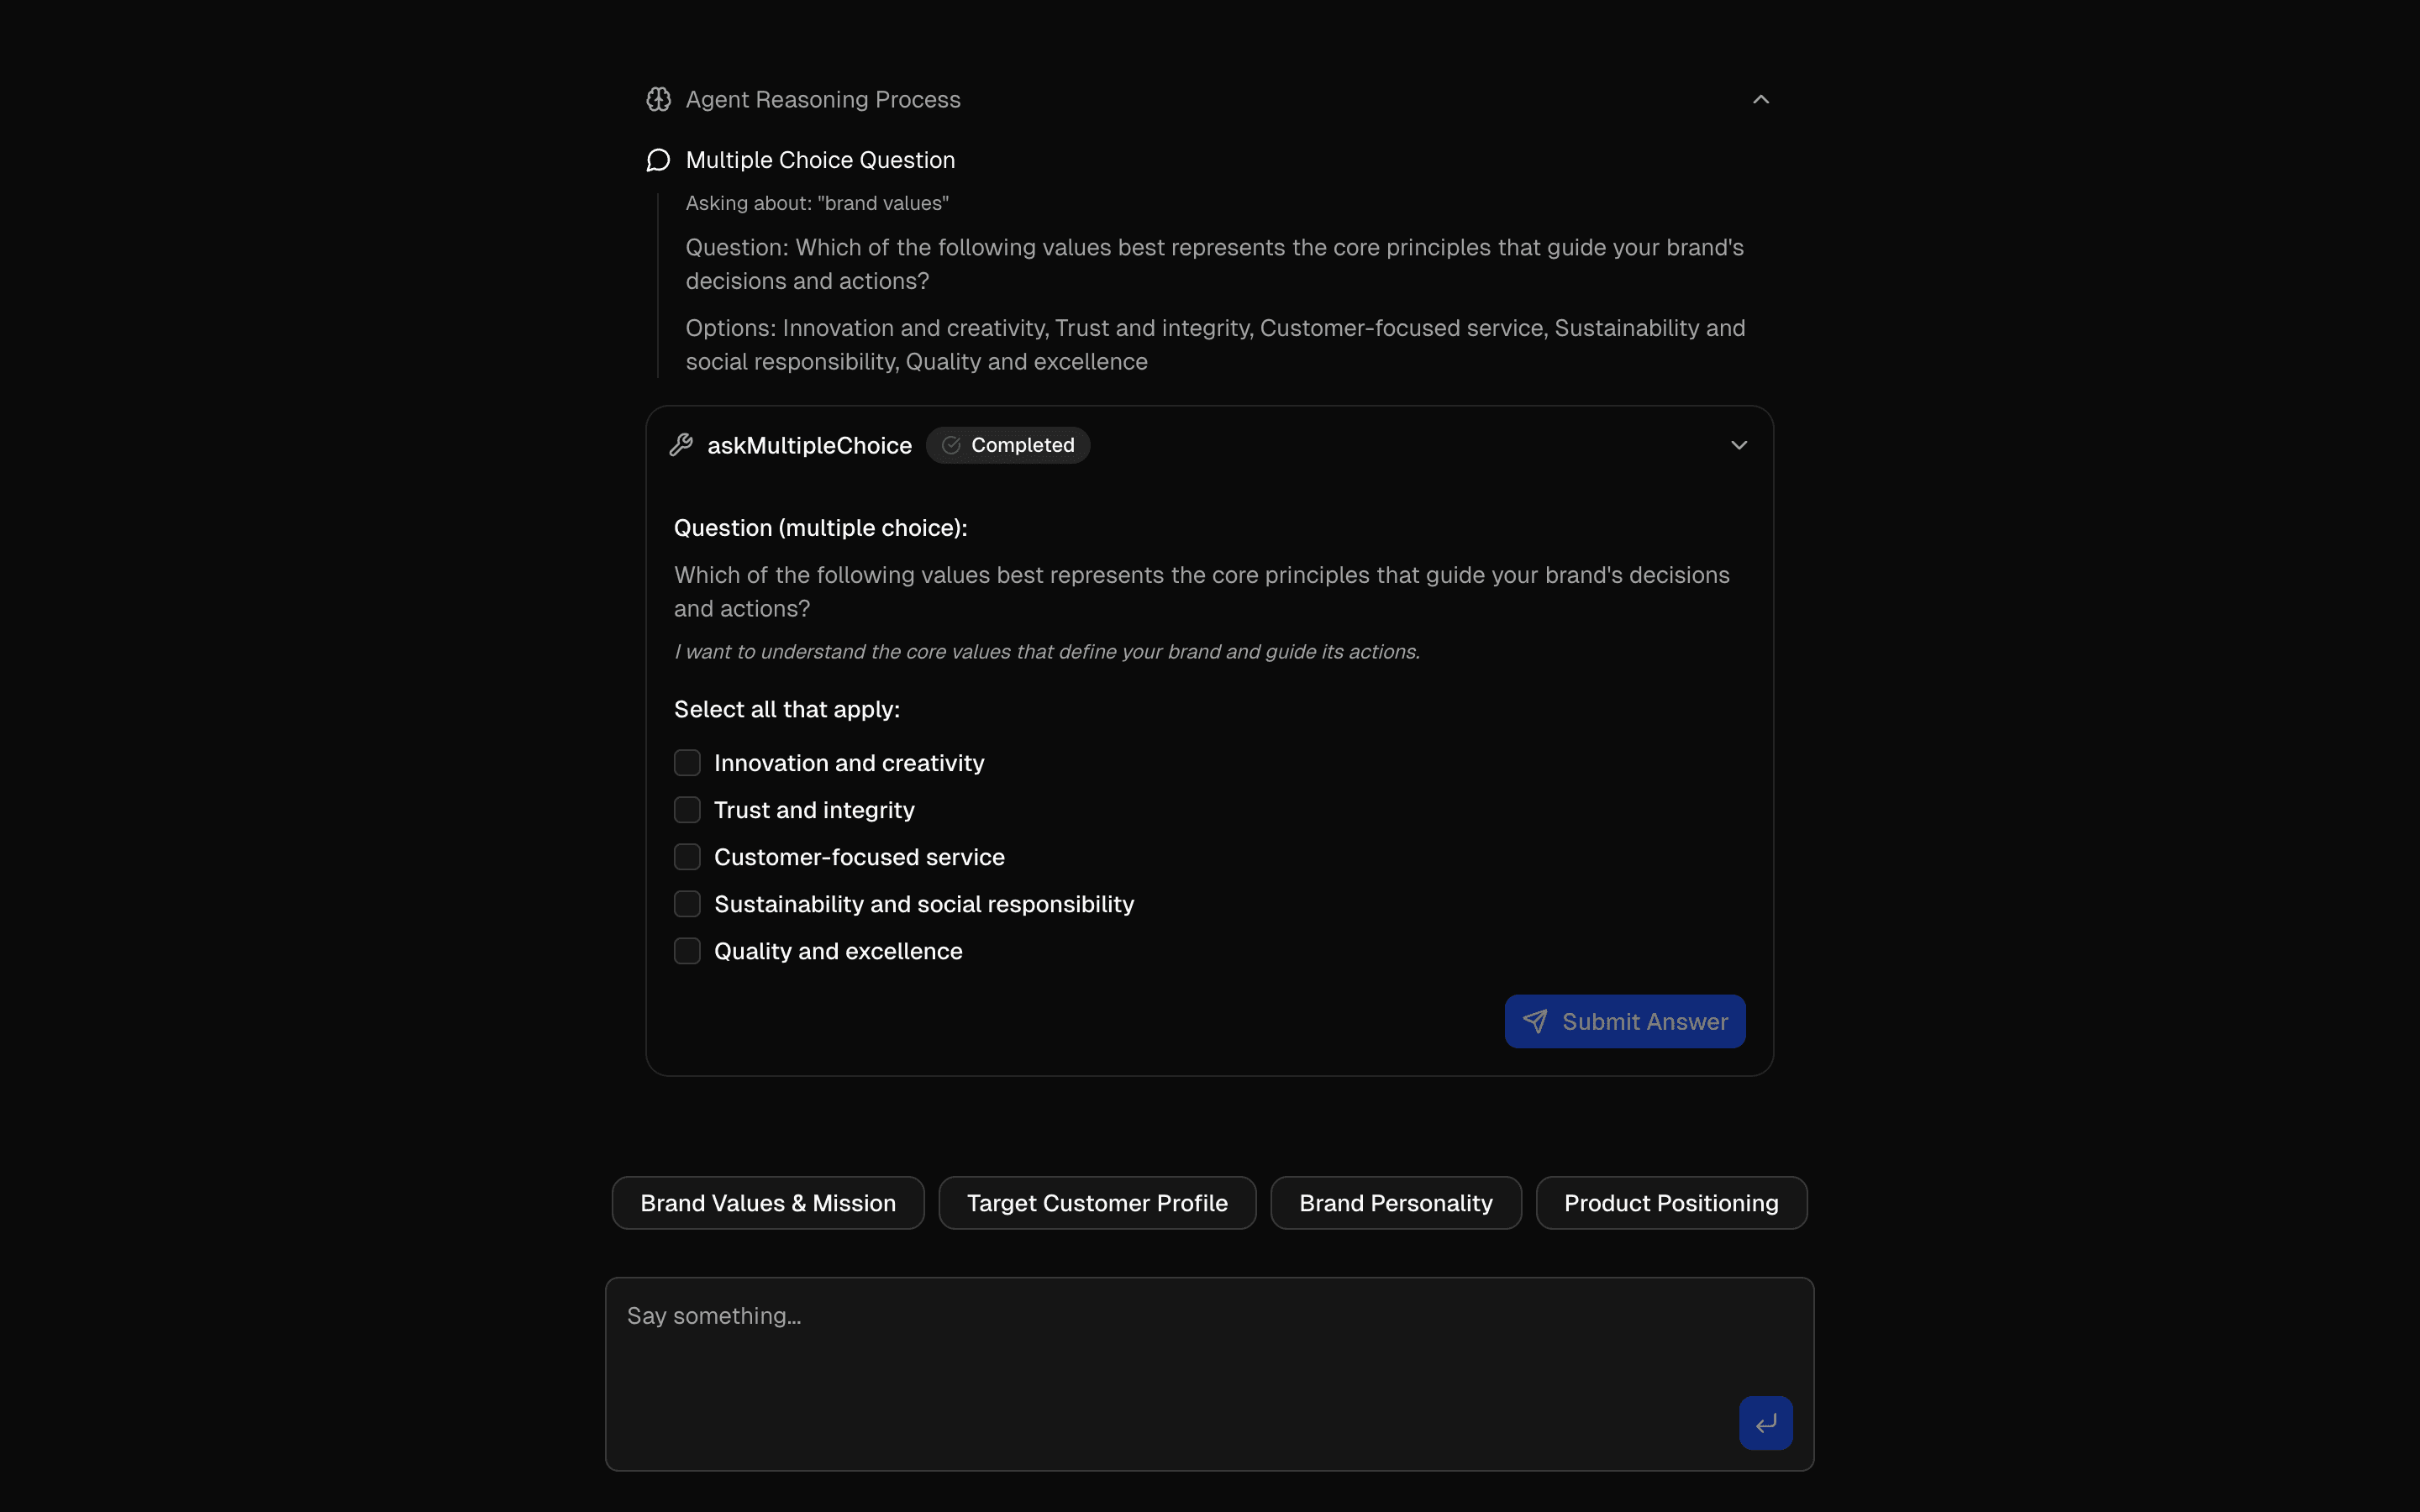Click the Completed status badge
Screen dimensions: 2420x1512
click(1008, 445)
